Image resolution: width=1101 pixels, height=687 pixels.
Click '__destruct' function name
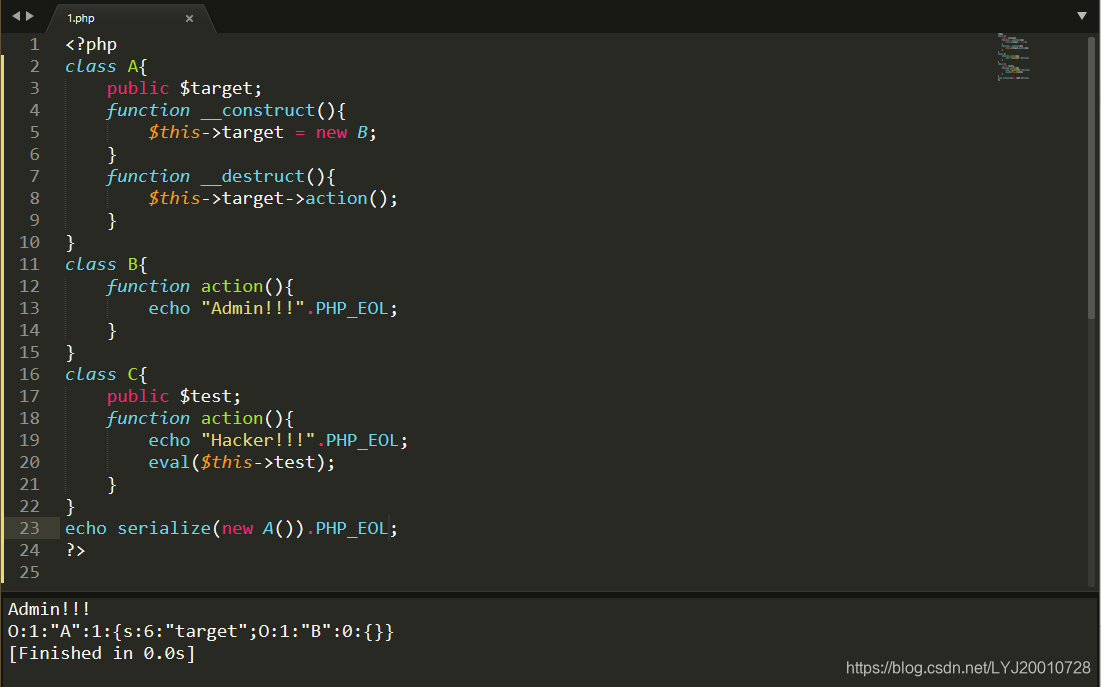(x=253, y=176)
